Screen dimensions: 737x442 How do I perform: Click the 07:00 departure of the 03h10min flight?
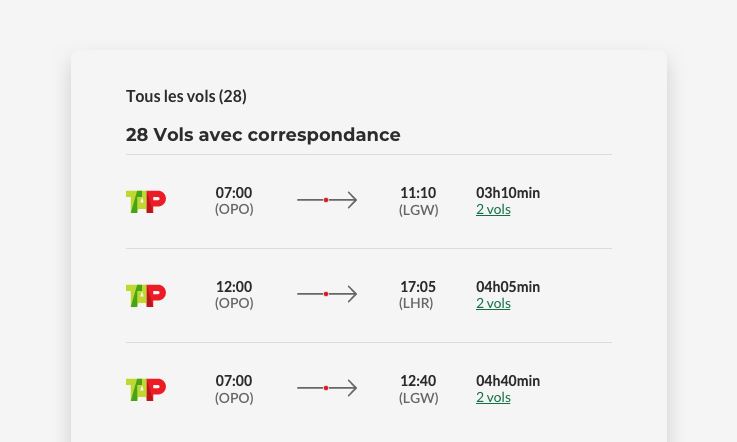234,193
